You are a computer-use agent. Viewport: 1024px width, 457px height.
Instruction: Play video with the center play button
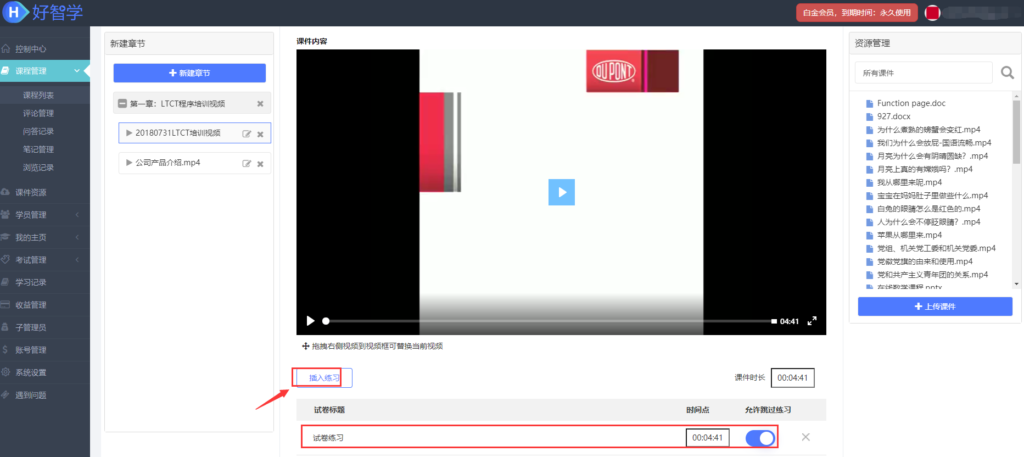click(561, 192)
